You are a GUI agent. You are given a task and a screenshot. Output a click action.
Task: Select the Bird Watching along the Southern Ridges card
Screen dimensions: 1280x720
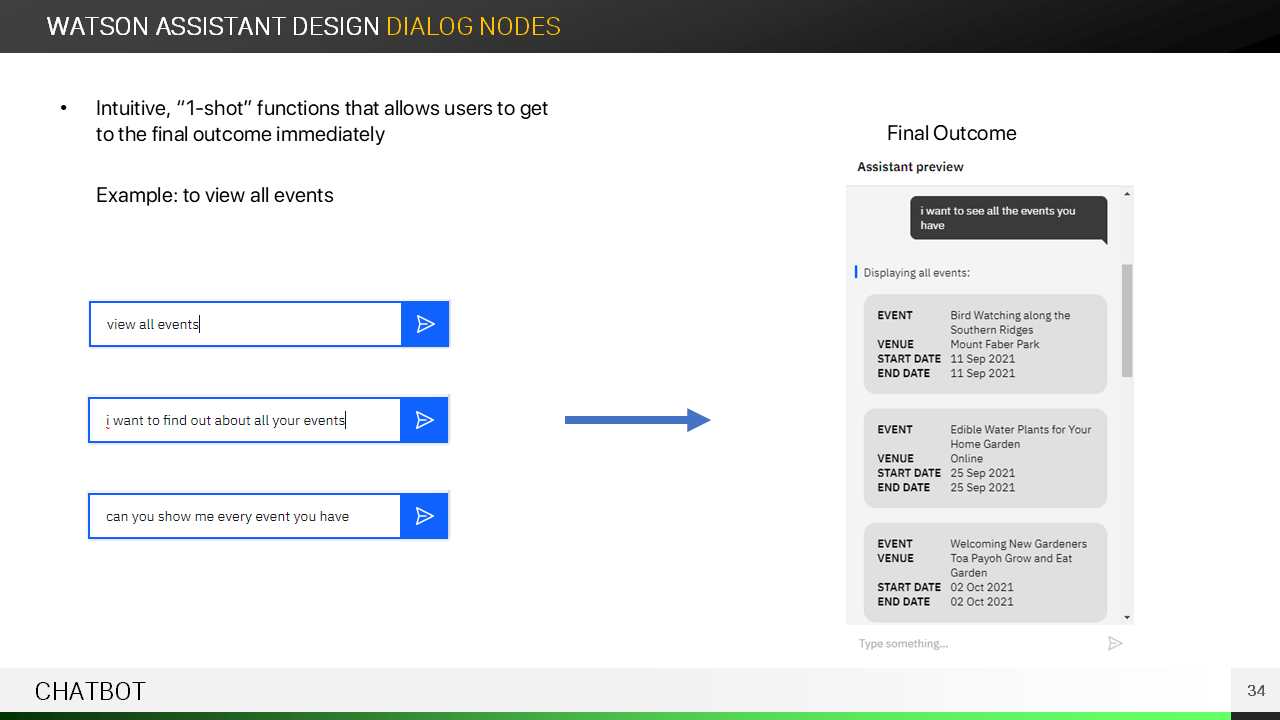coord(985,344)
